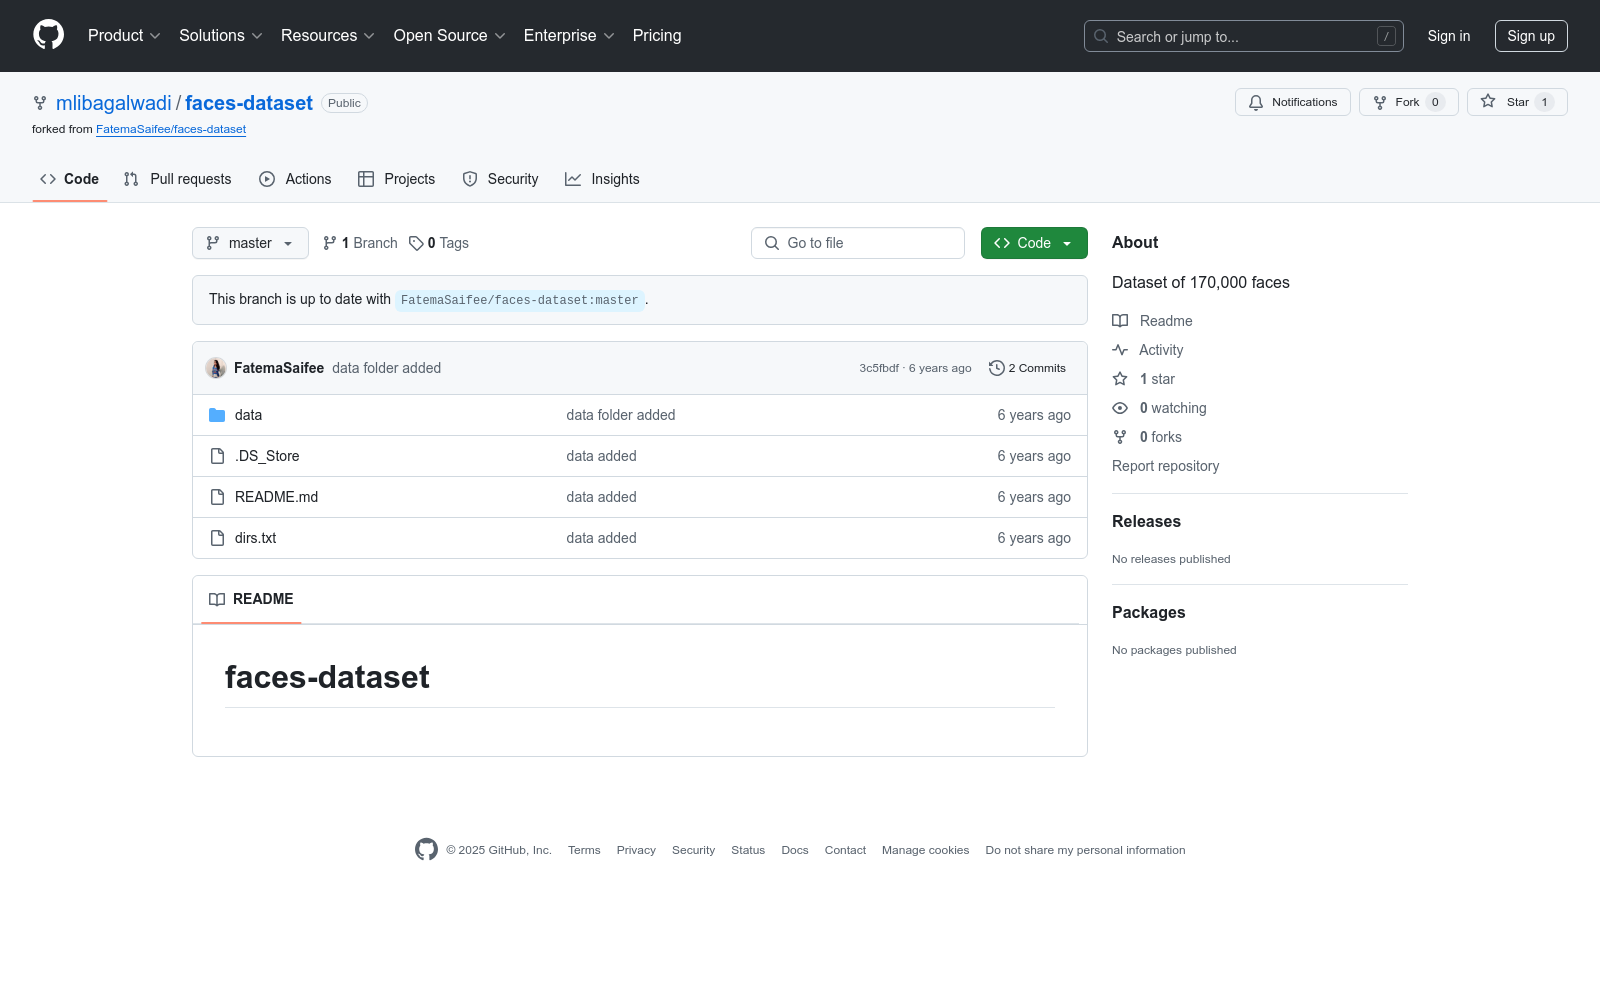Click the GitHub logo in the header
This screenshot has width=1600, height=1000.
pyautogui.click(x=48, y=35)
